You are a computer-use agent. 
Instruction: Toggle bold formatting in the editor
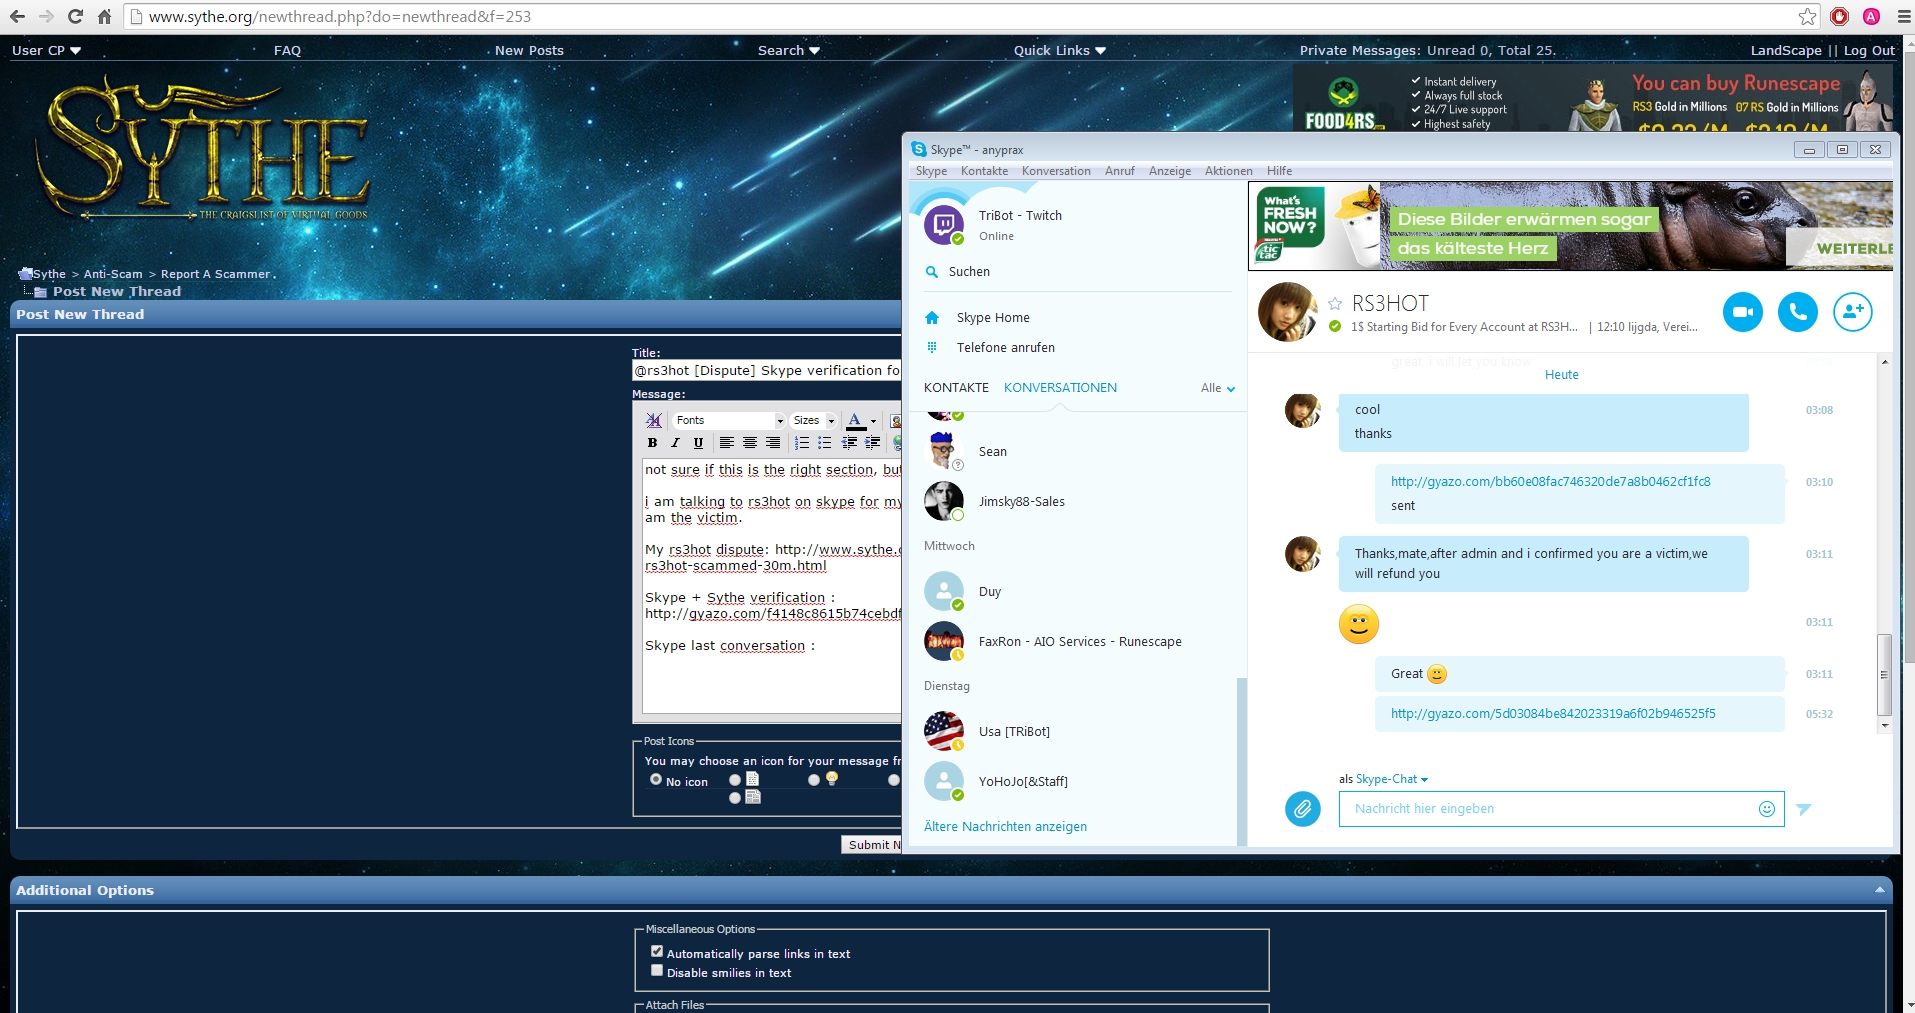point(652,443)
